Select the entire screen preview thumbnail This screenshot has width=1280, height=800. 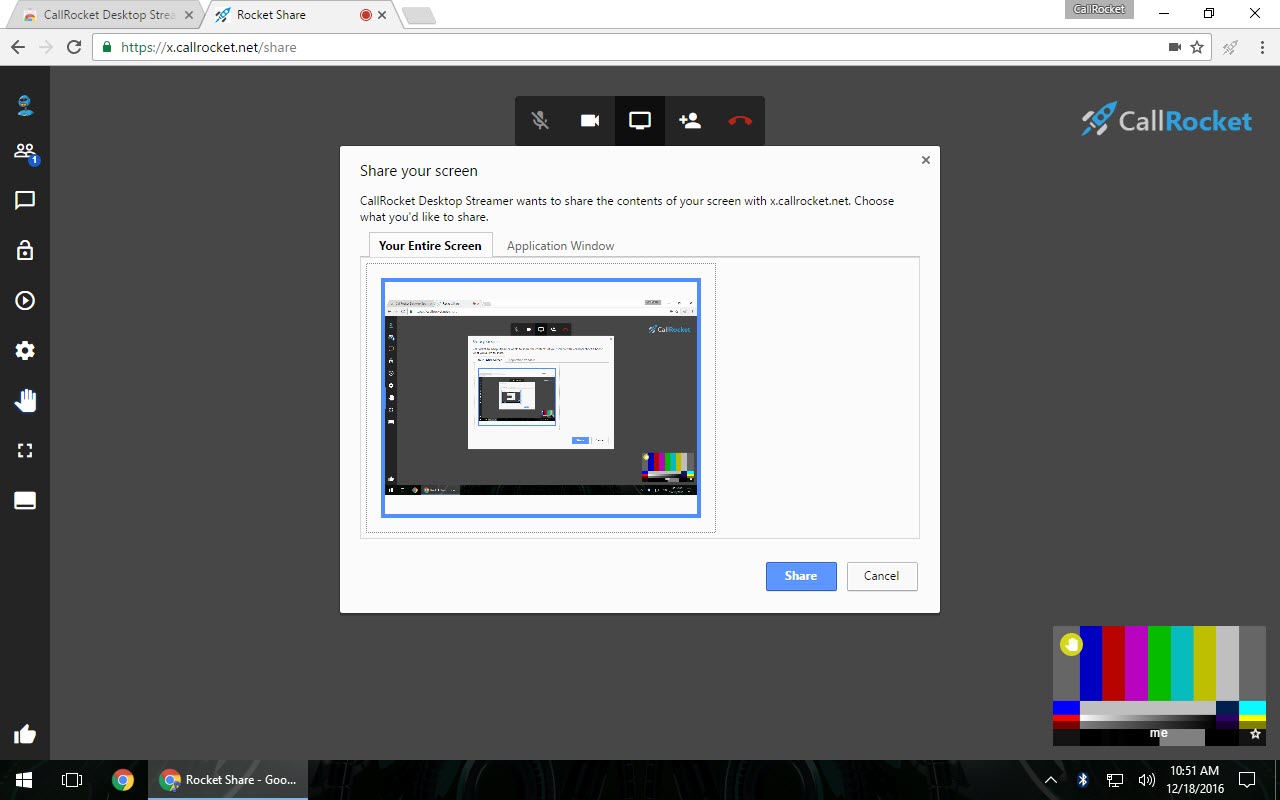(x=540, y=396)
